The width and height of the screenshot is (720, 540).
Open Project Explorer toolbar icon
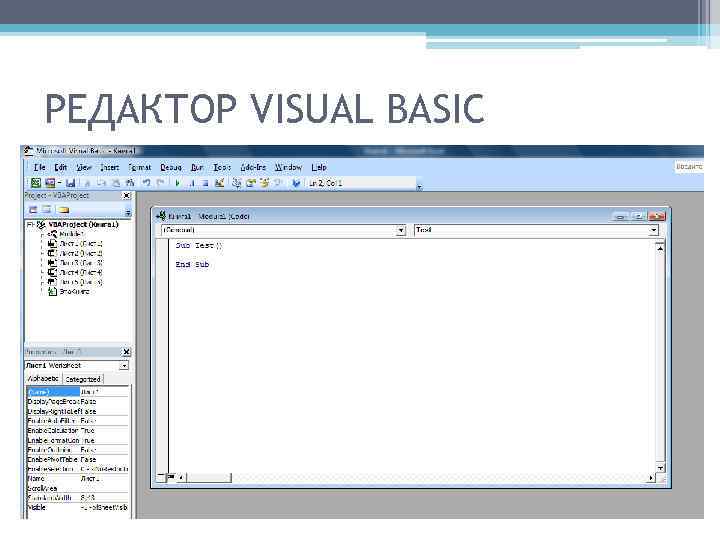click(236, 183)
